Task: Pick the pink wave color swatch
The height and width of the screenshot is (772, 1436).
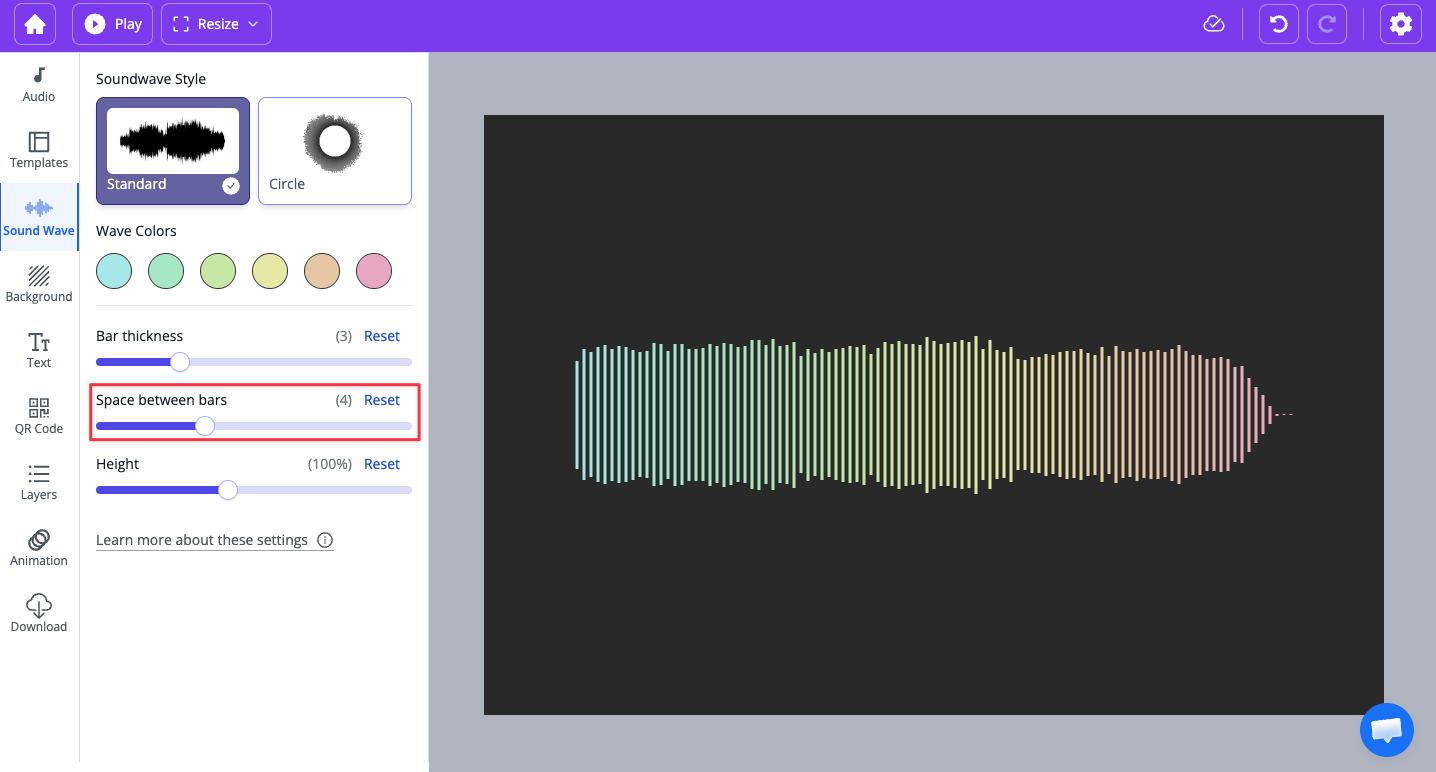Action: [x=373, y=270]
